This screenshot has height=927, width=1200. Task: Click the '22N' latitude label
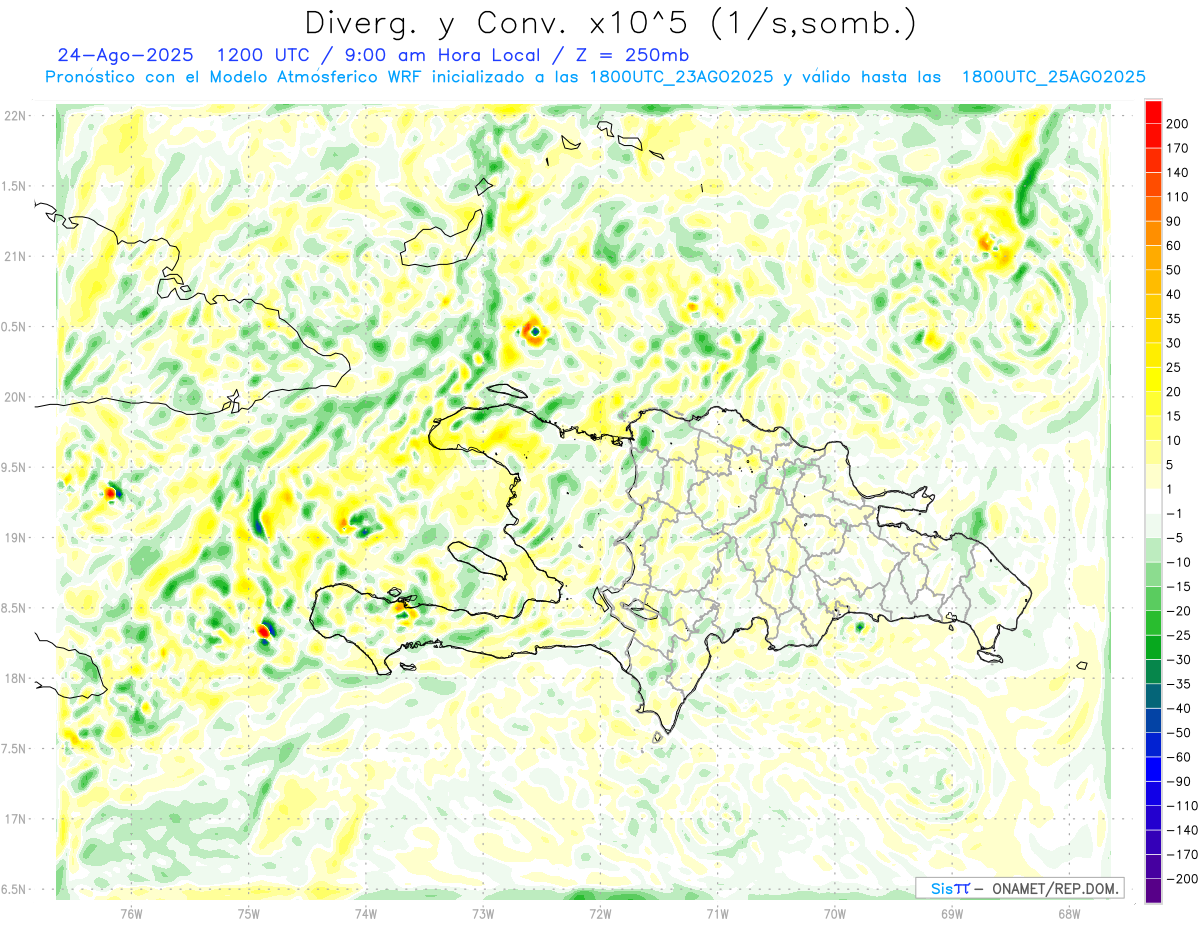pyautogui.click(x=15, y=116)
